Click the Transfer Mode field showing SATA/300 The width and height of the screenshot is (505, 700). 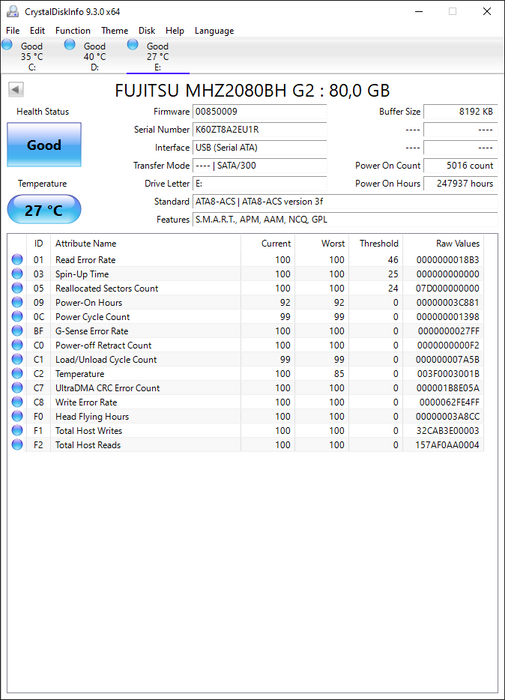click(259, 165)
